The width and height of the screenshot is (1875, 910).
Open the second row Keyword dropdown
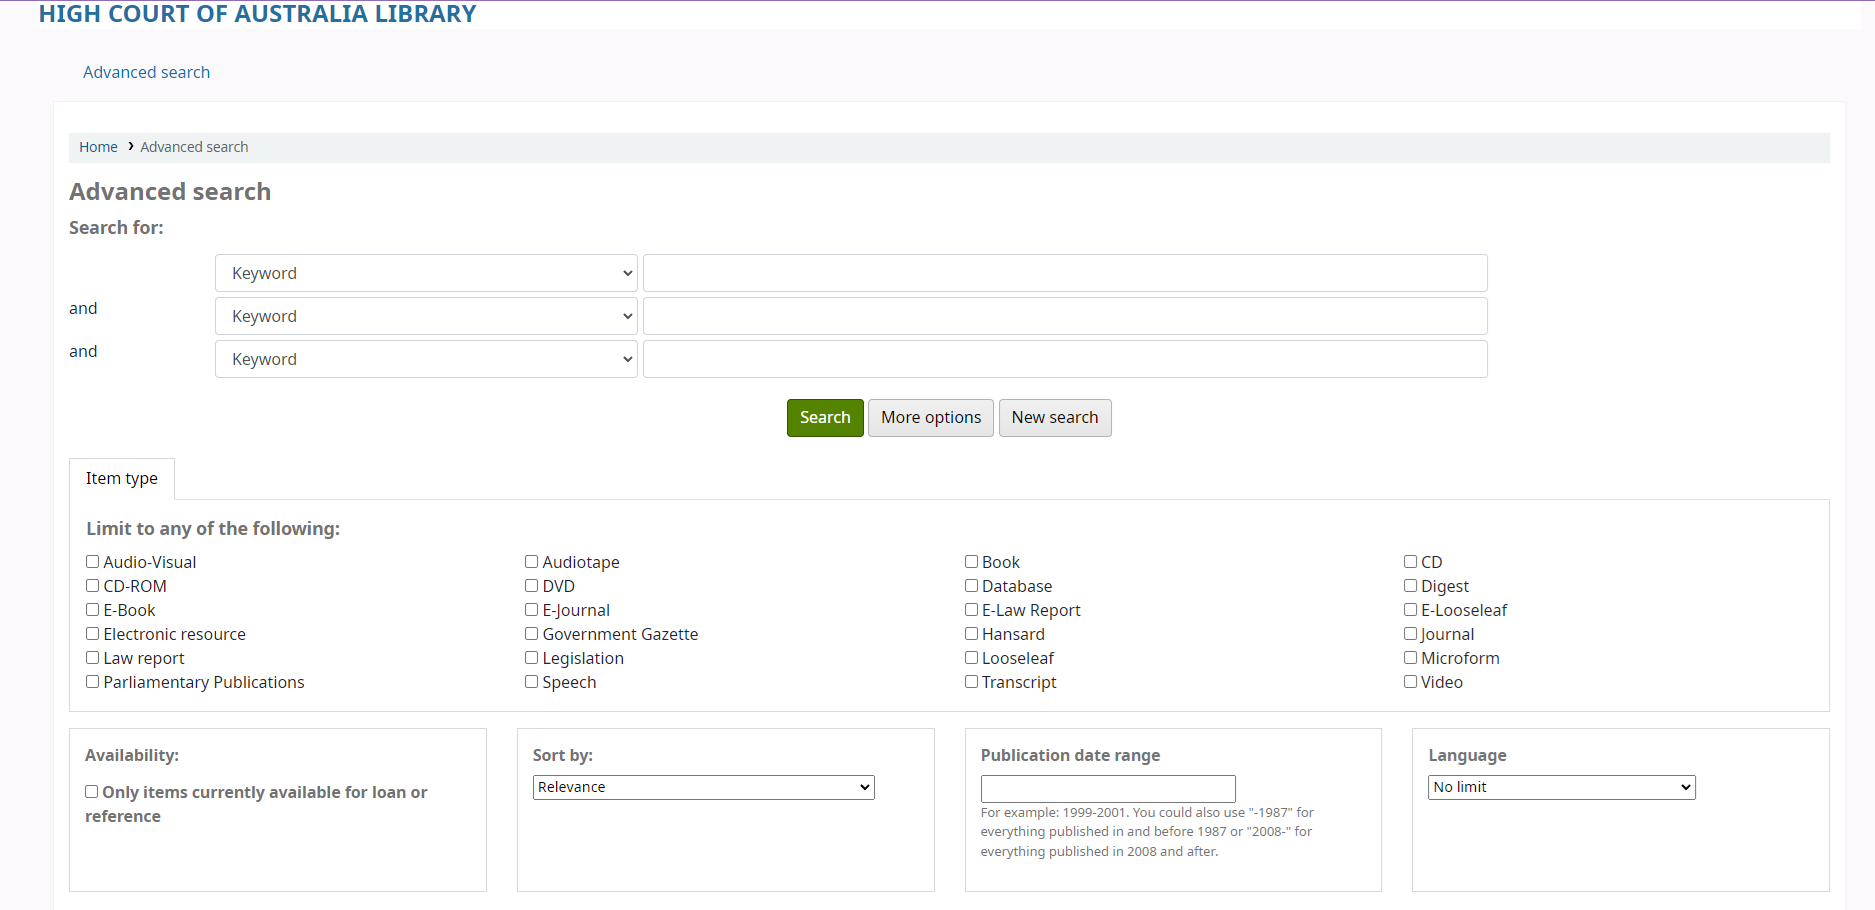pyautogui.click(x=426, y=316)
